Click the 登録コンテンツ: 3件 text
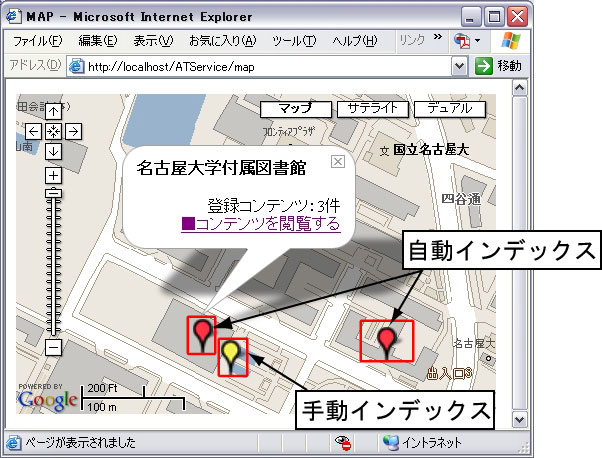602x458 pixels. point(274,206)
